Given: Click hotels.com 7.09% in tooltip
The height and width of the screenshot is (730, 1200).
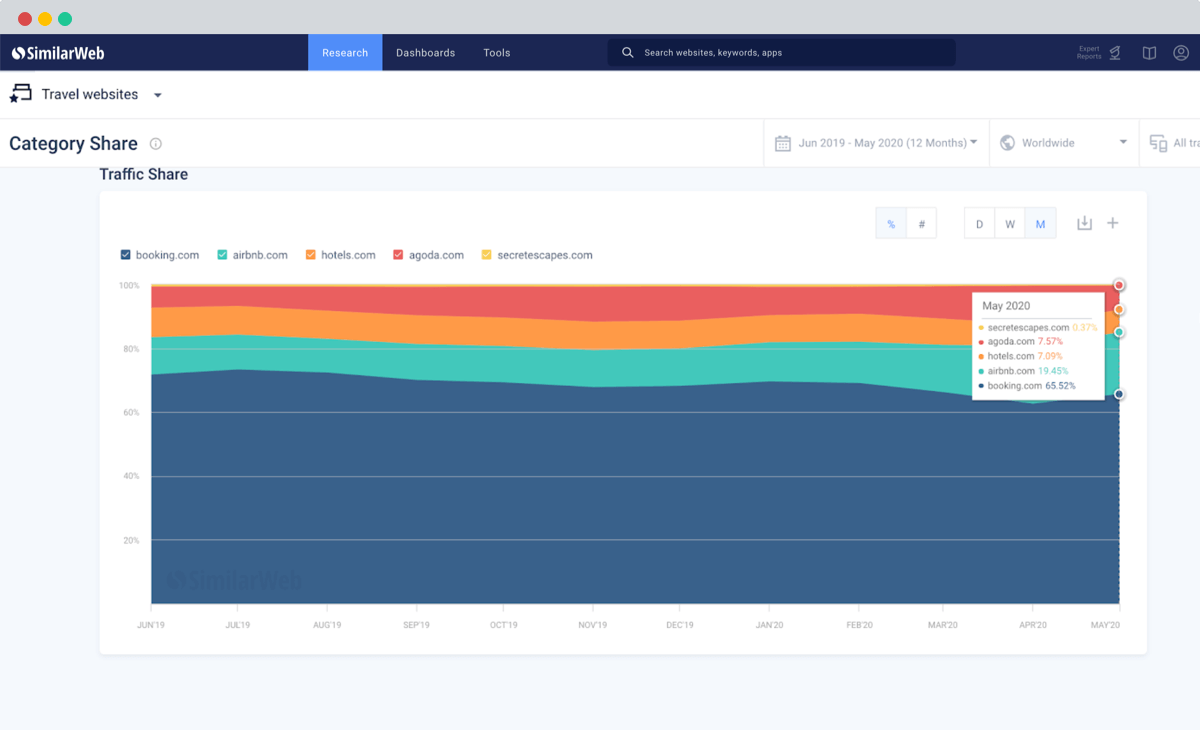Looking at the screenshot, I should click(1021, 356).
